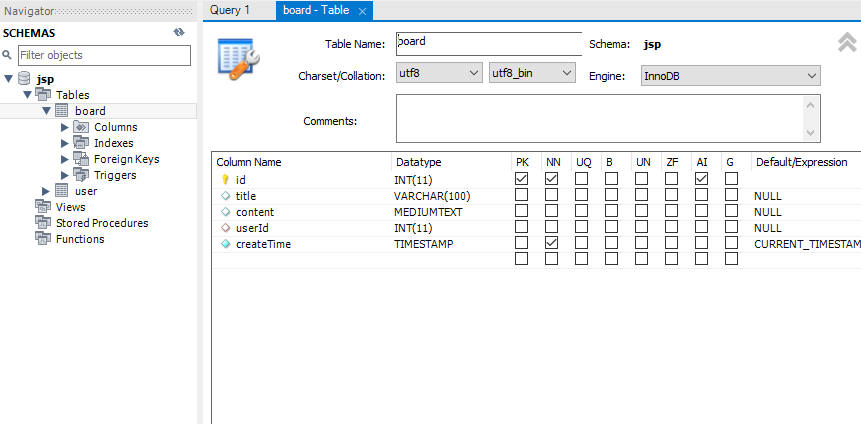Open the utf8_bin collation dropdown
861x424 pixels.
point(532,72)
